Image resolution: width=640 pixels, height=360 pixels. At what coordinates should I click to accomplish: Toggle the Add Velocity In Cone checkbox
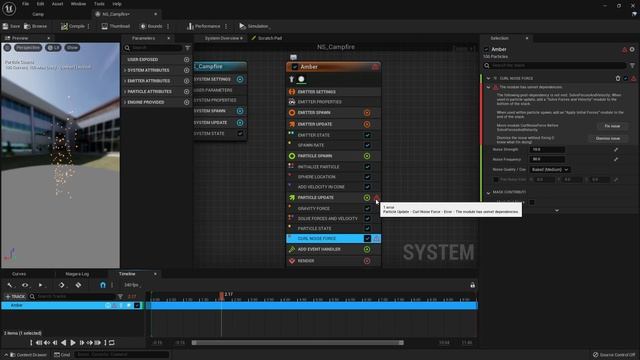pyautogui.click(x=367, y=187)
